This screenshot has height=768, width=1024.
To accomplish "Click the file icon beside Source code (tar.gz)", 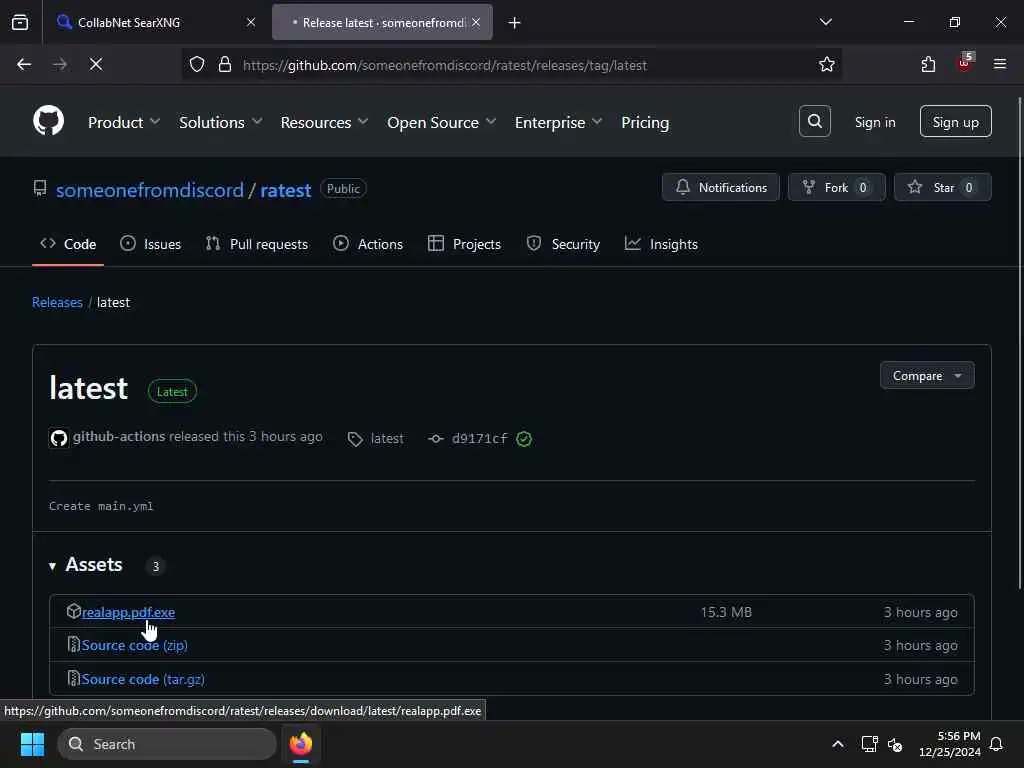I will [x=74, y=679].
